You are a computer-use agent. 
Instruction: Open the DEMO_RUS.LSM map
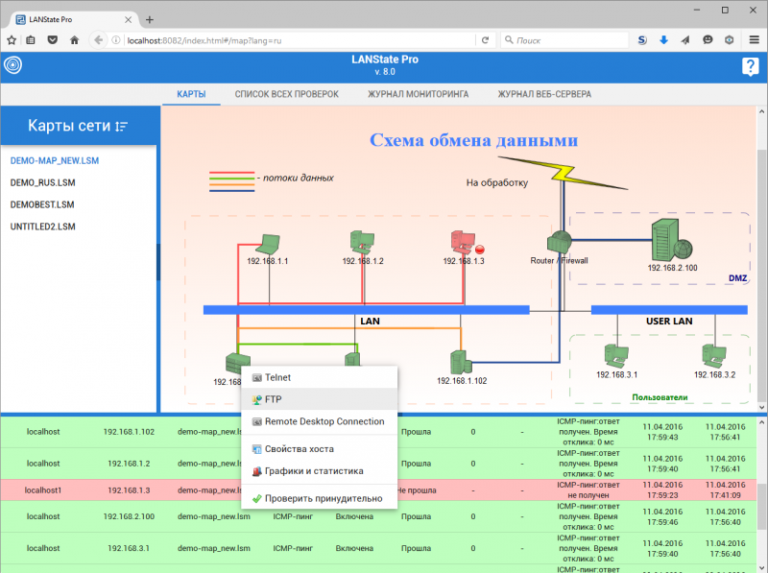(x=42, y=183)
